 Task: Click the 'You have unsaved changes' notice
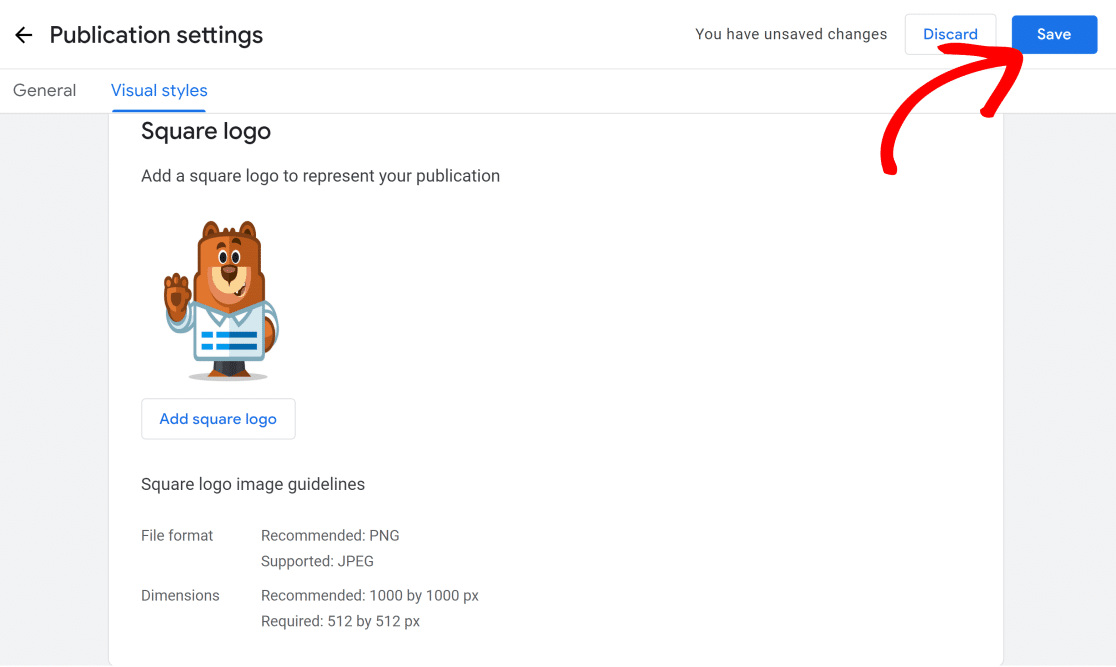pyautogui.click(x=791, y=34)
